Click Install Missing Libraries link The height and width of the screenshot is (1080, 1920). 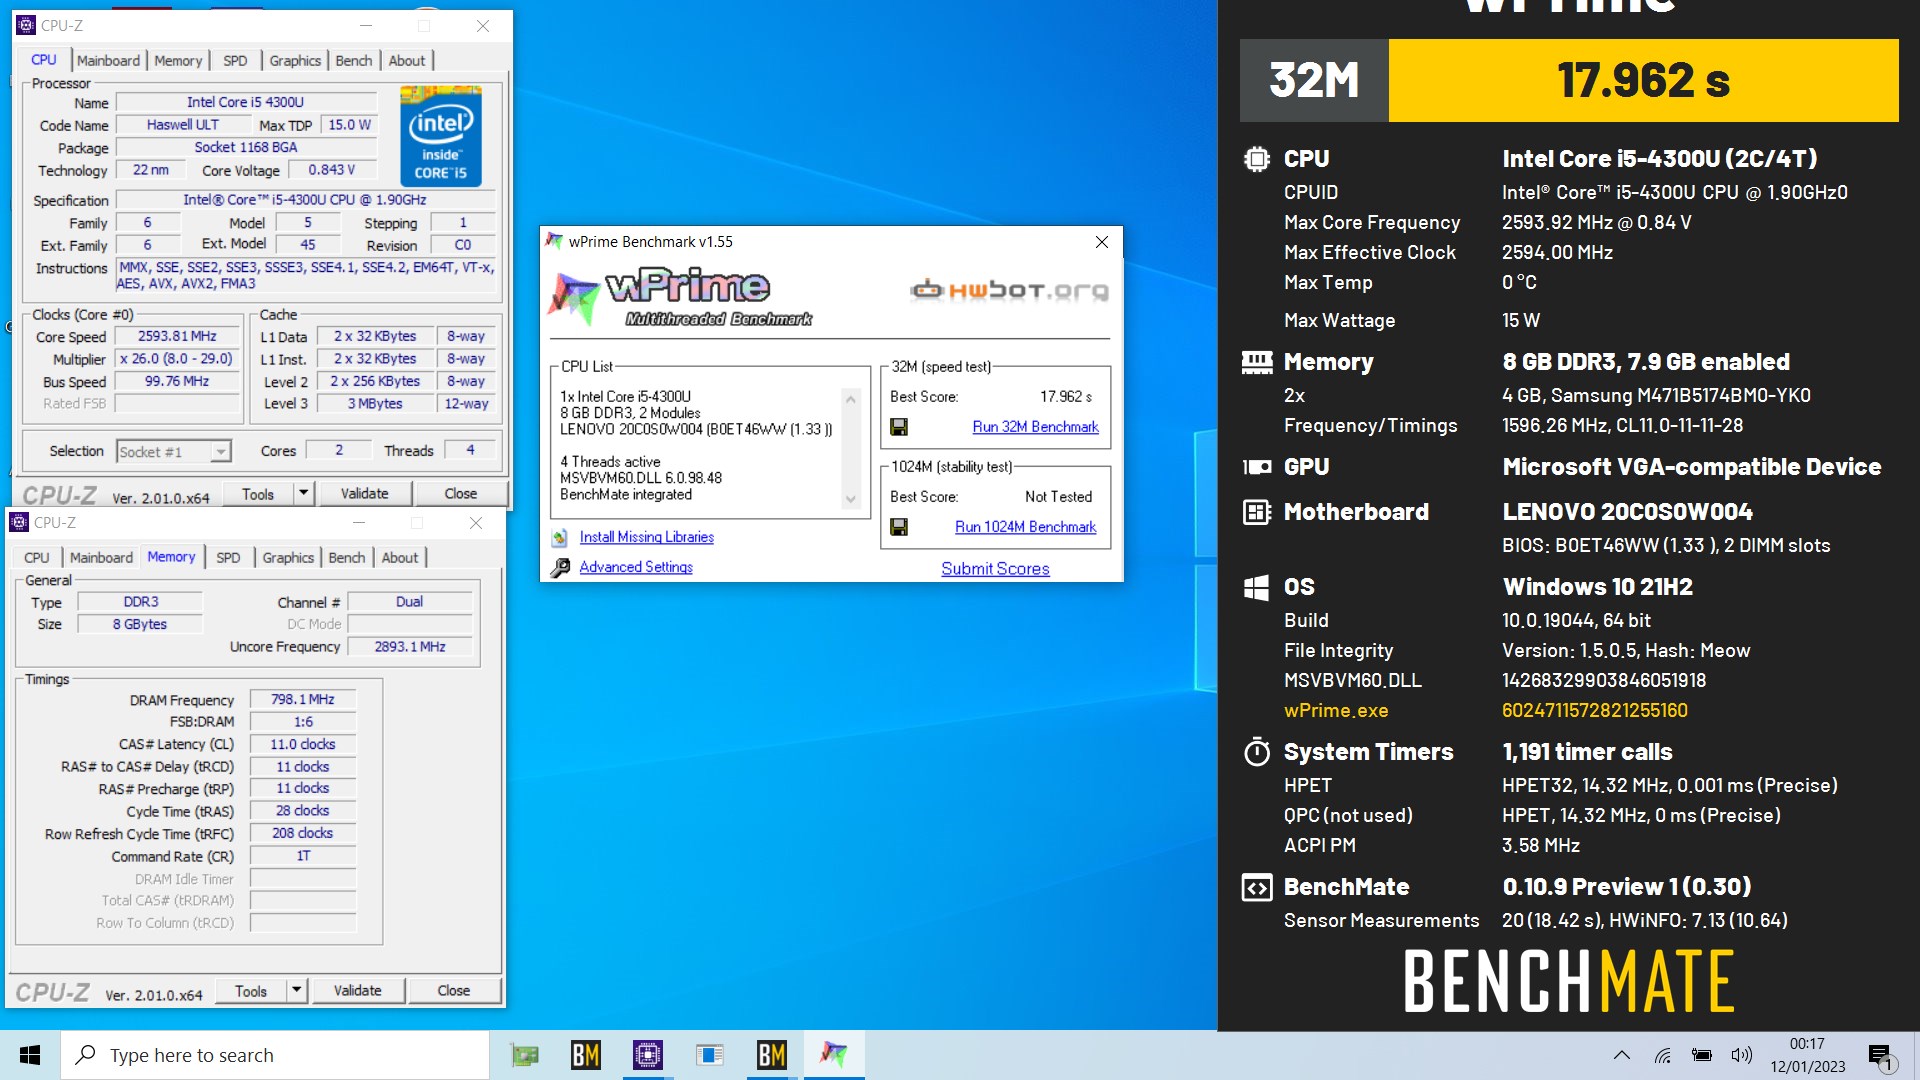(x=647, y=538)
